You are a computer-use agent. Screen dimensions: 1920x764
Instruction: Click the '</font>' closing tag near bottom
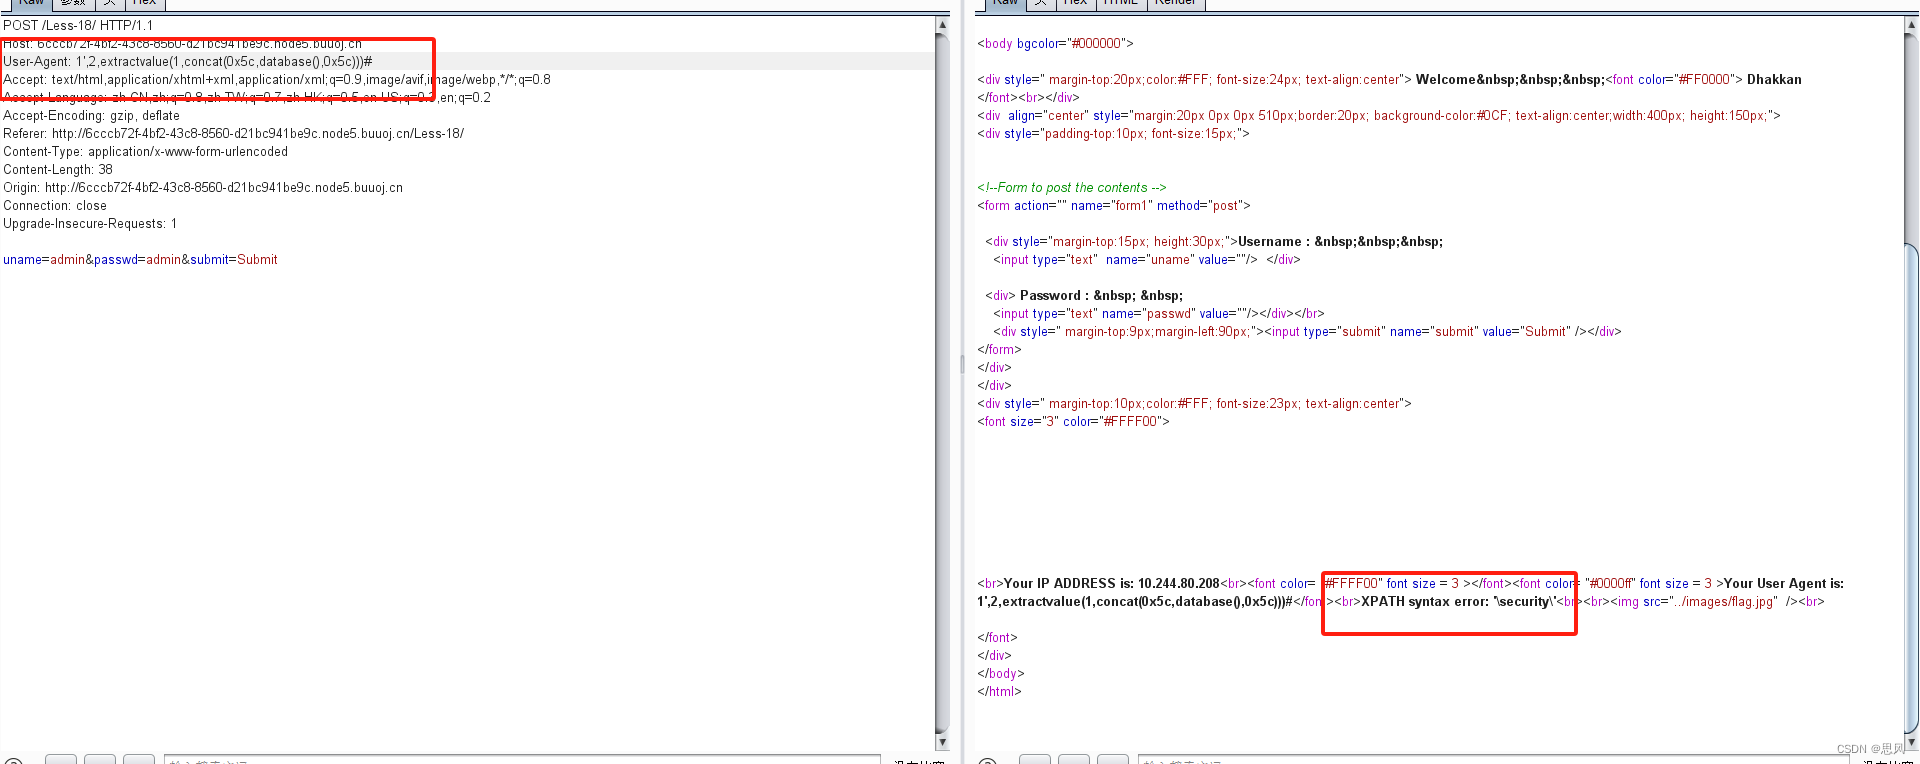point(997,637)
